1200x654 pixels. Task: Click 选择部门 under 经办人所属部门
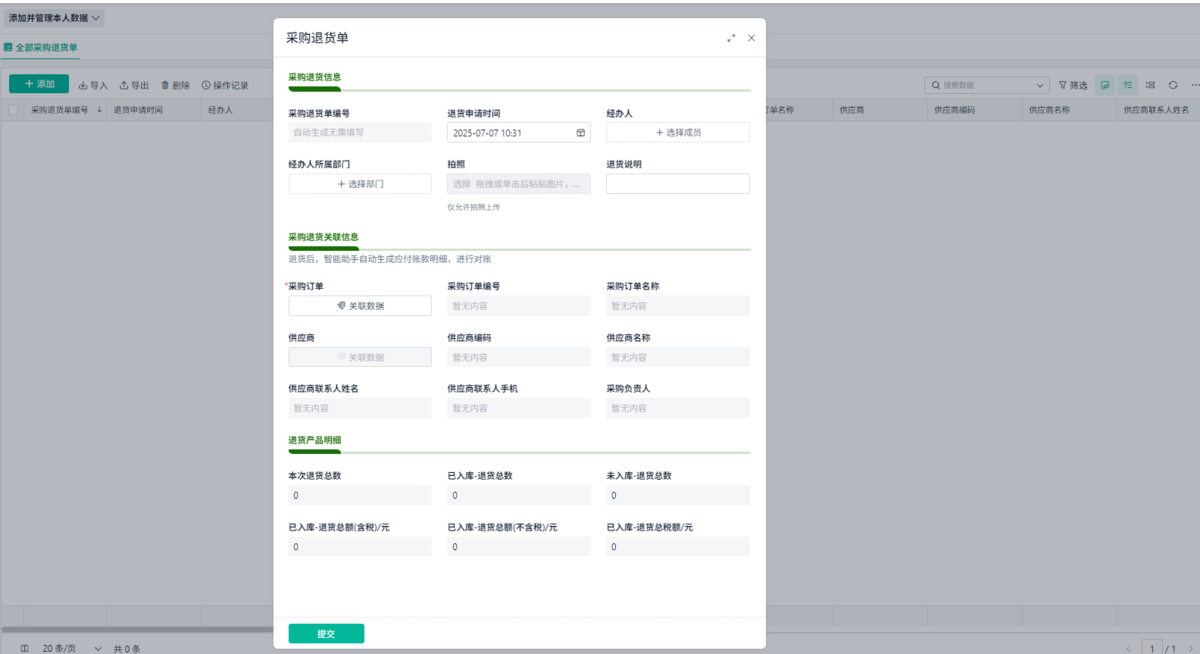360,184
